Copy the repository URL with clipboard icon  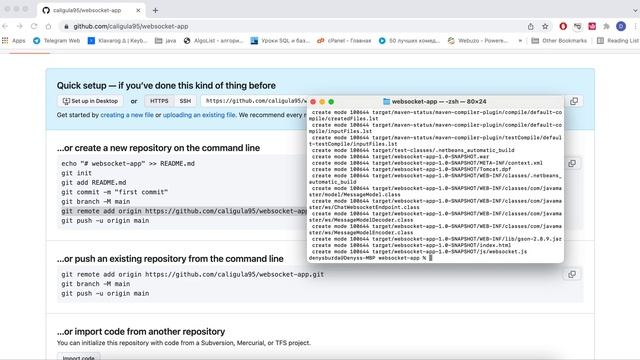574,101
